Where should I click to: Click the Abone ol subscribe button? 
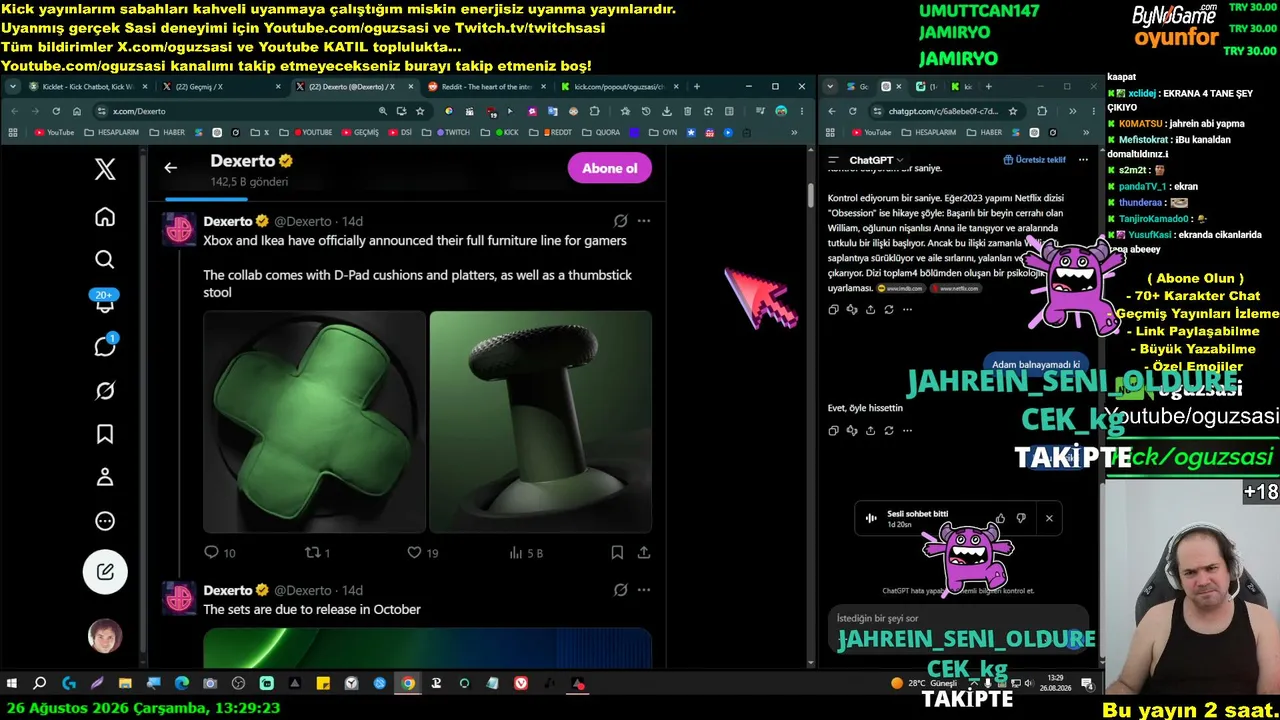tap(610, 168)
